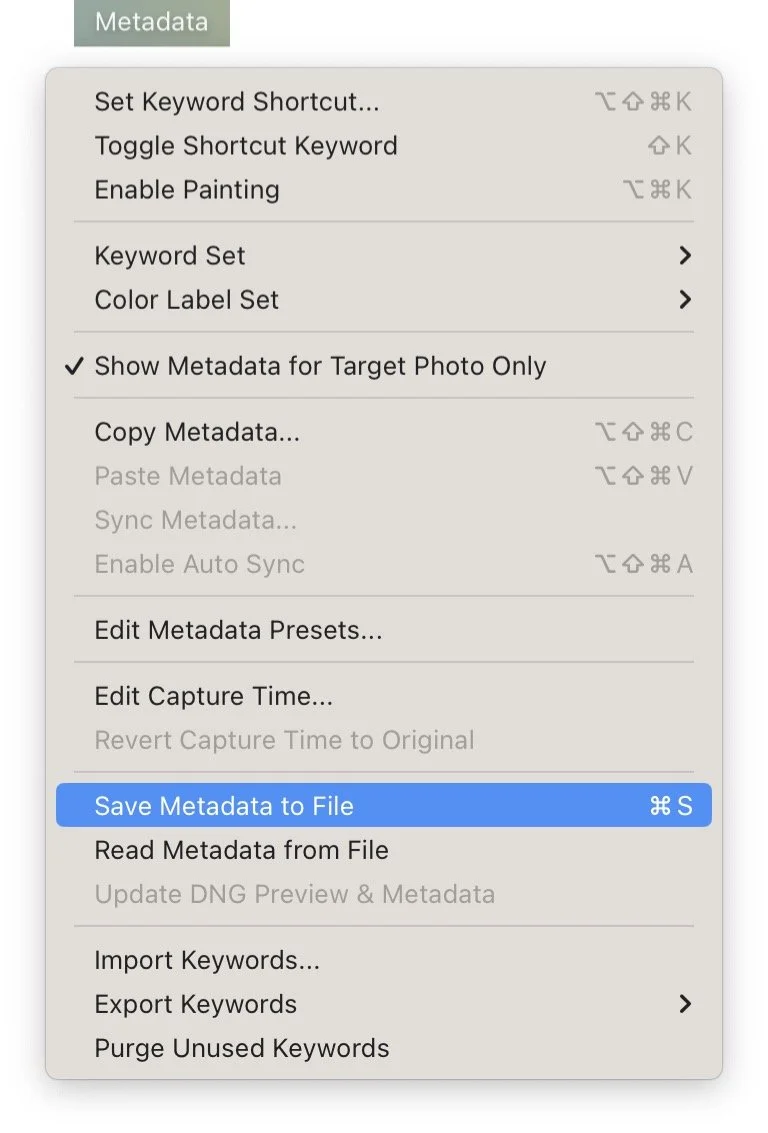Image resolution: width=768 pixels, height=1133 pixels.
Task: Expand the Keyword Set submenu arrow
Action: (x=685, y=256)
